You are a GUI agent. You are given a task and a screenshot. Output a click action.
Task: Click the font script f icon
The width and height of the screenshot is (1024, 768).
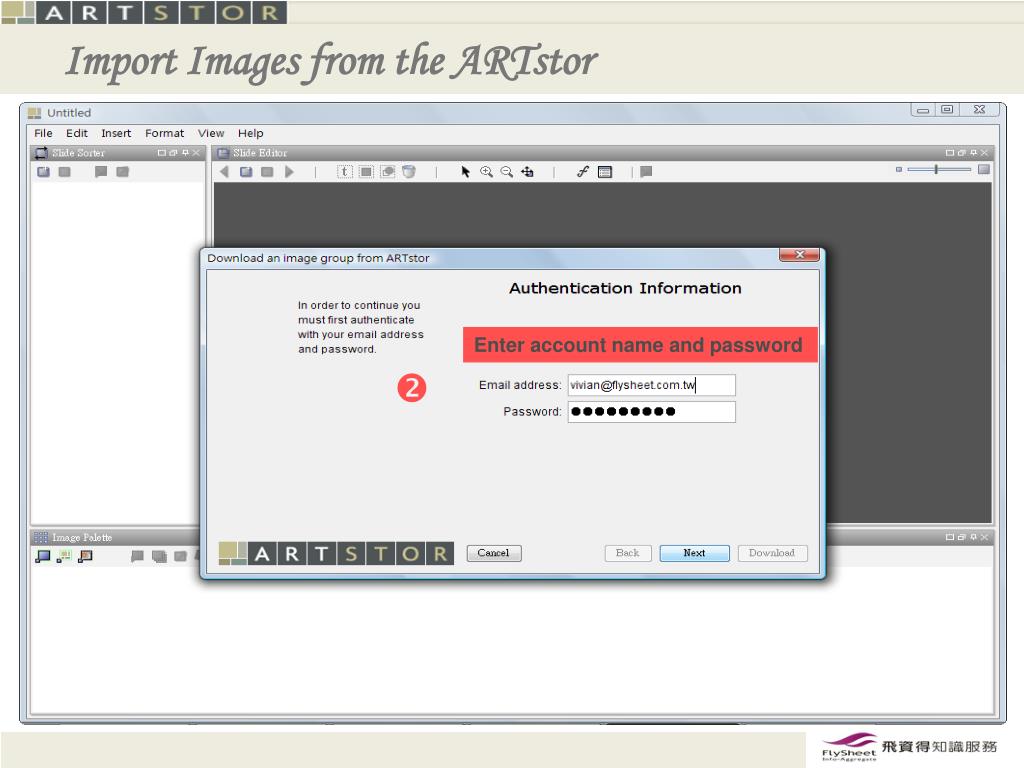(583, 172)
